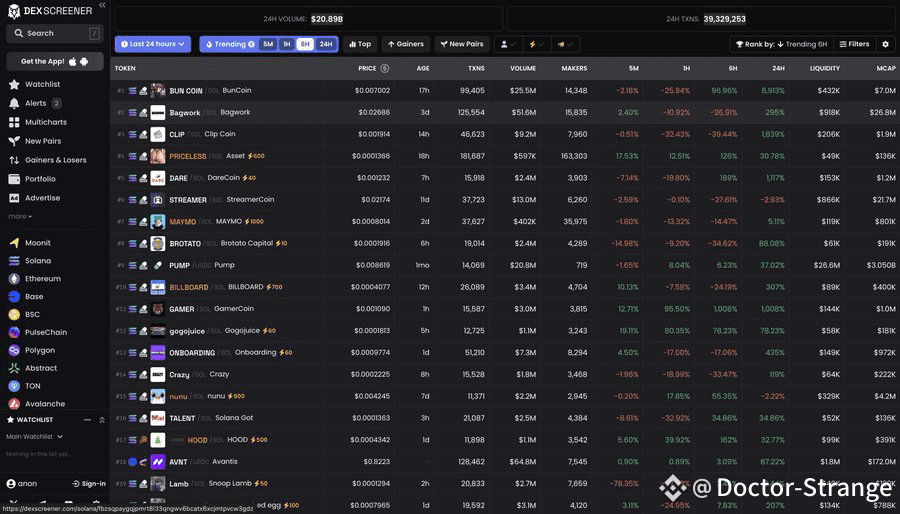Select the 5M trending timeframe

pyautogui.click(x=268, y=44)
